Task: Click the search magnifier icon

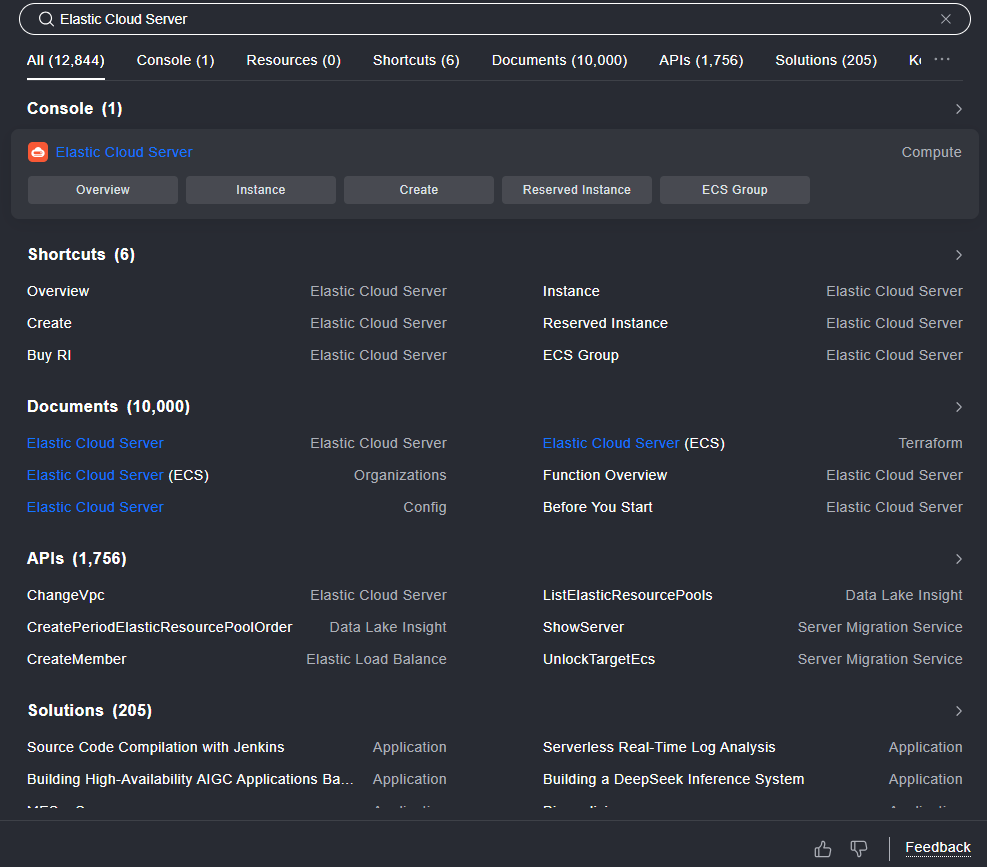Action: tap(46, 20)
